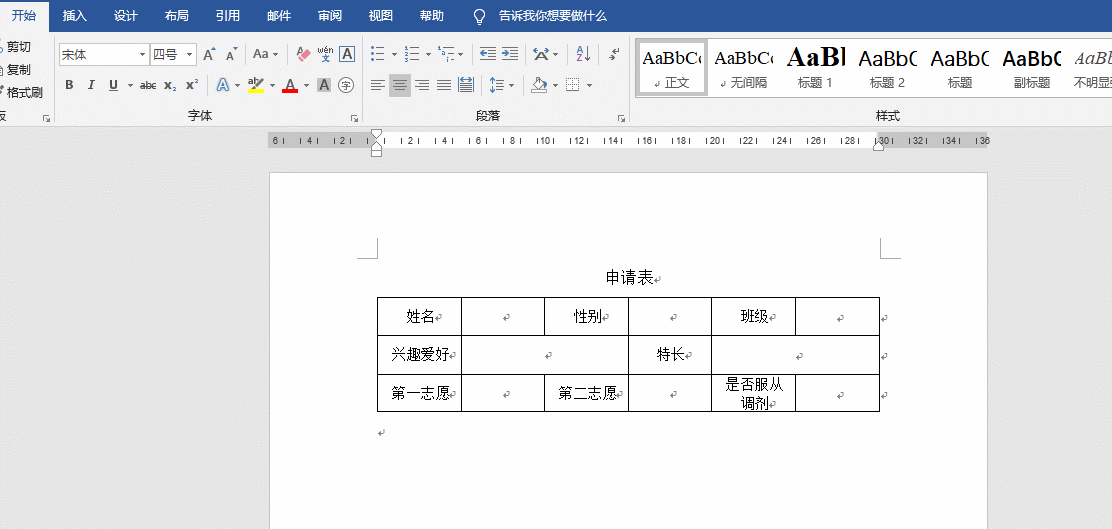Open Asian layout text options
This screenshot has height=529, width=1112.
click(x=541, y=54)
